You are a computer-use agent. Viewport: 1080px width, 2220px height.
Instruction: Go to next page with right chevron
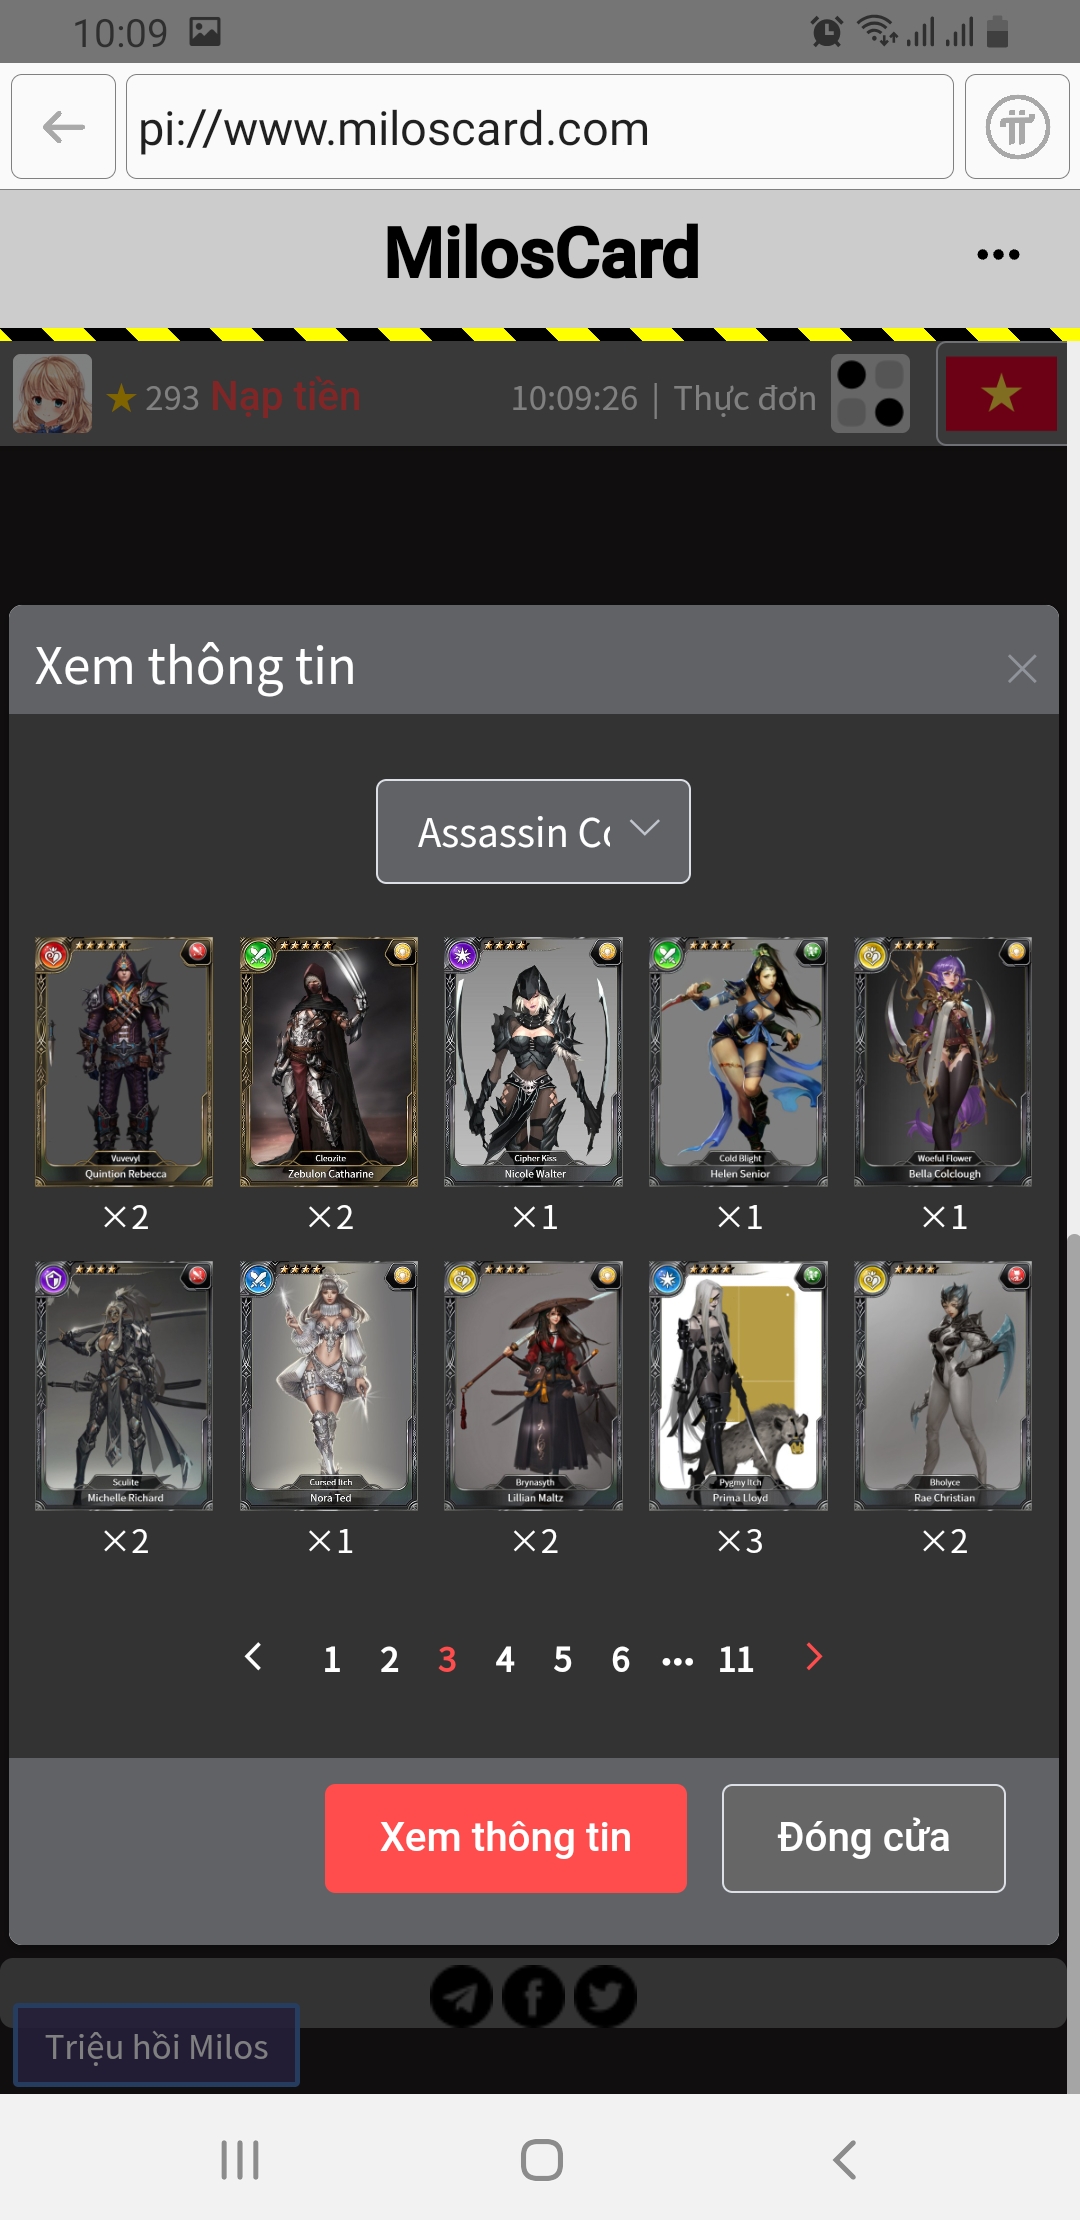[814, 1657]
